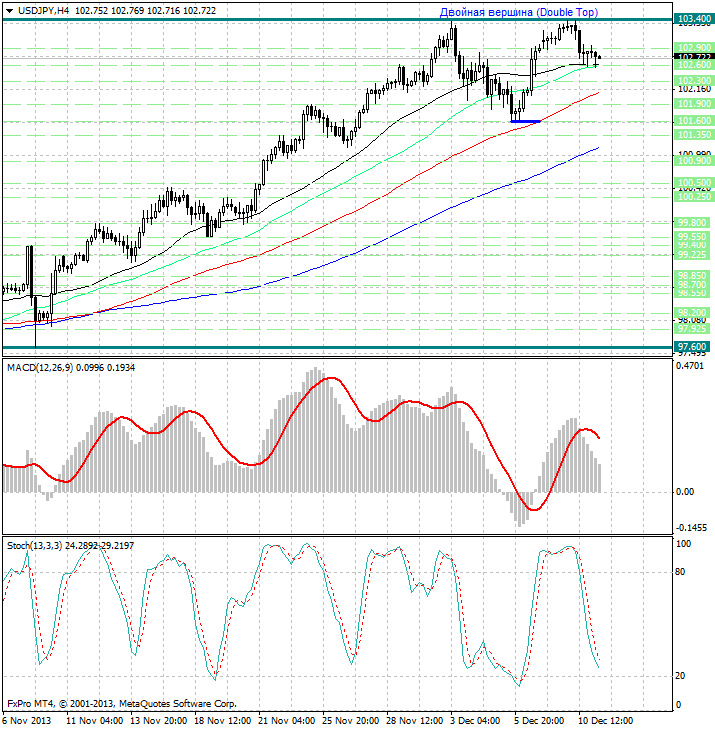Image resolution: width=715 pixels, height=729 pixels.
Task: Select the 100.900 price level label
Action: 693,161
